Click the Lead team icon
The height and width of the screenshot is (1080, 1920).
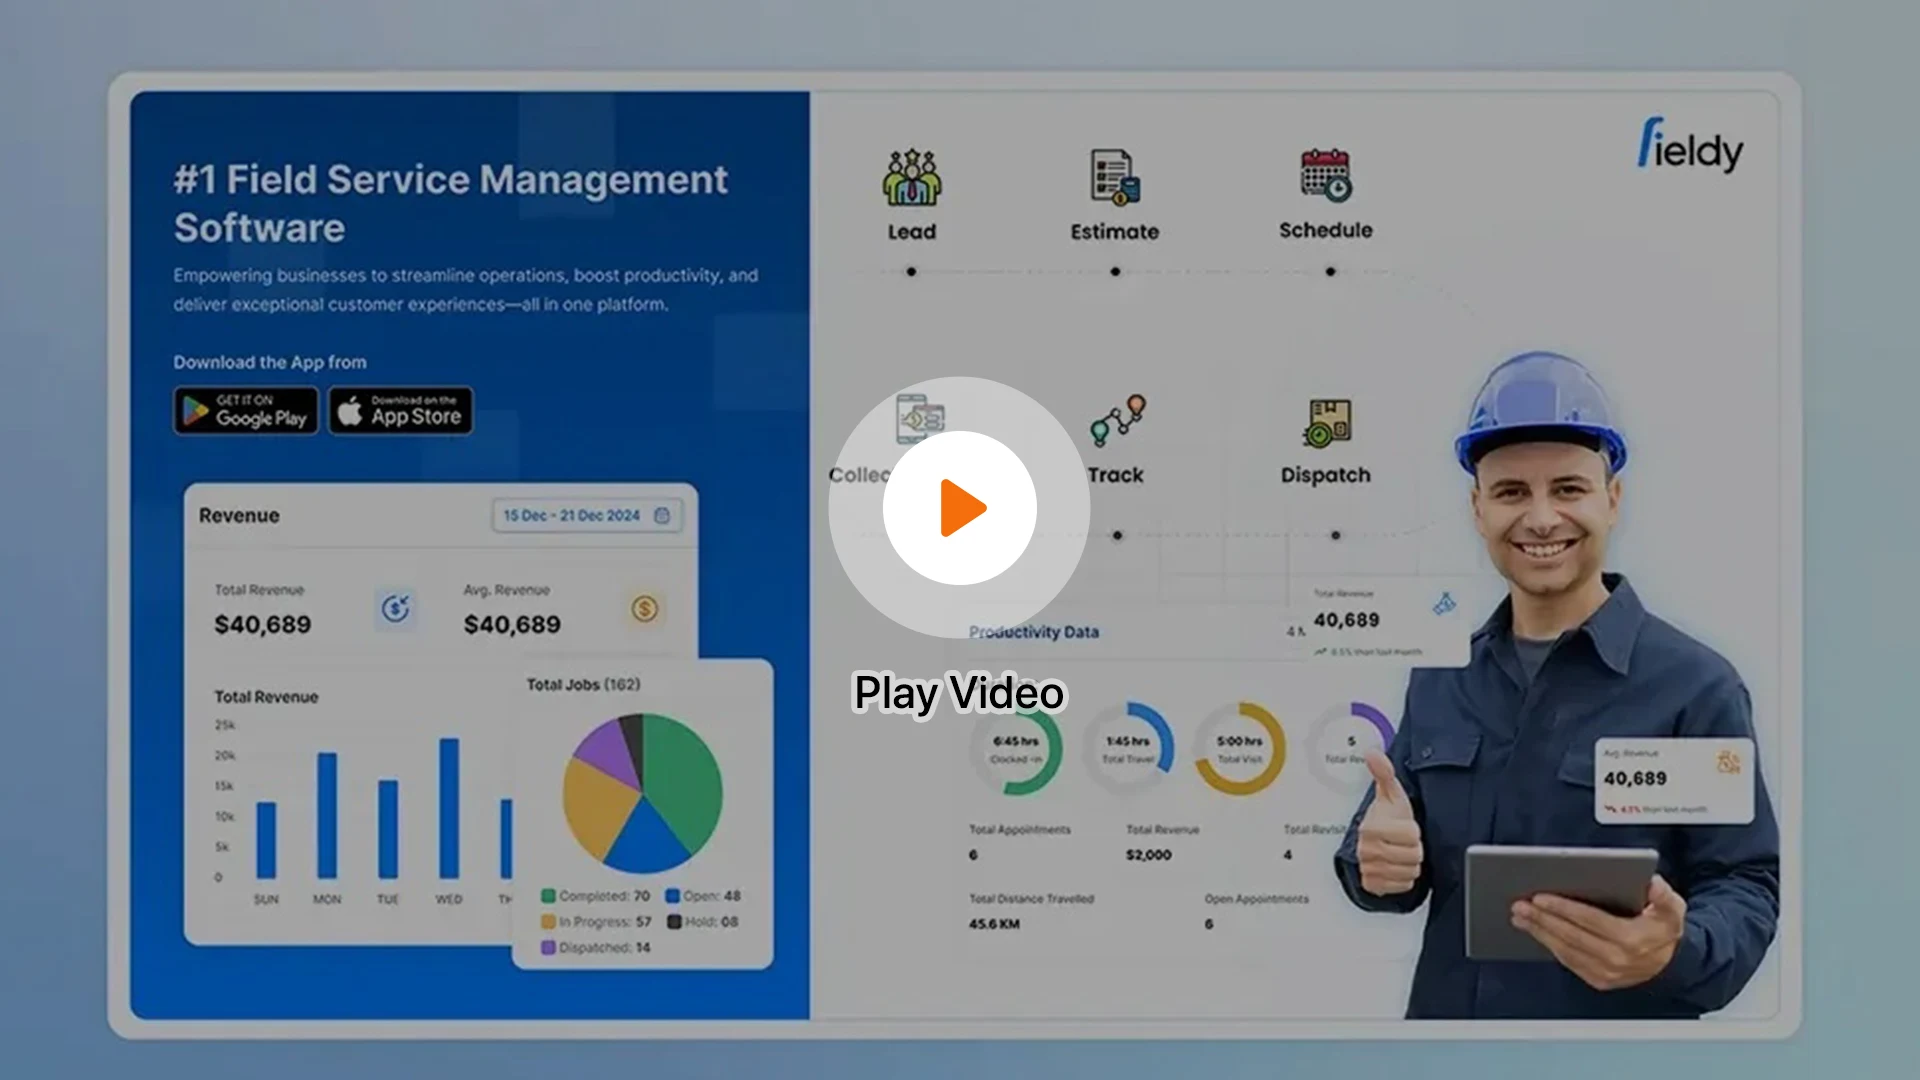(911, 178)
